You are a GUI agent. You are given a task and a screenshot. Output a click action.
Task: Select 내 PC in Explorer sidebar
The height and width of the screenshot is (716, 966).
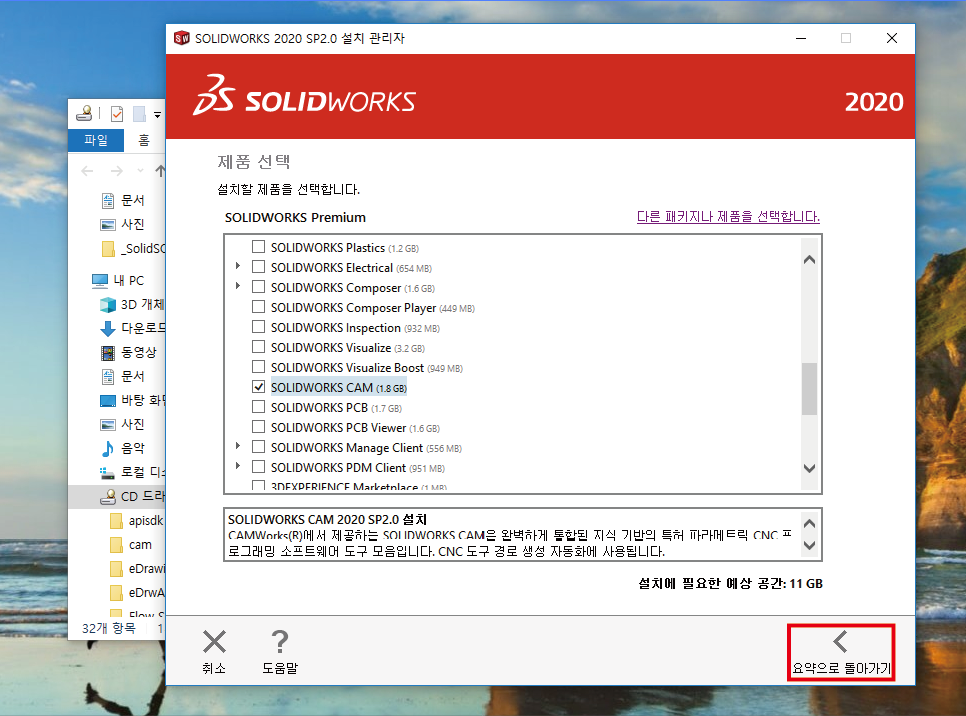118,280
